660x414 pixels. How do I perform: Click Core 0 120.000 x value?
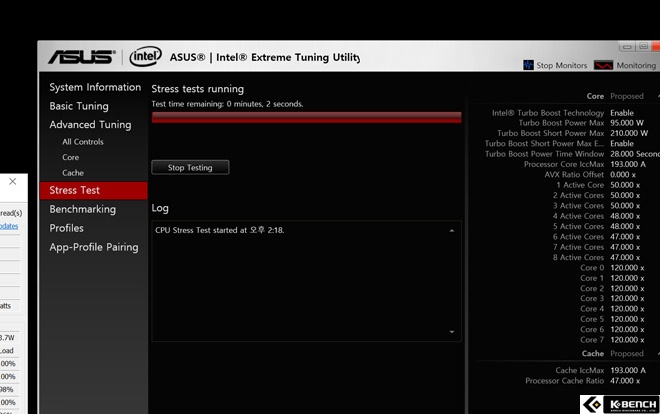click(x=627, y=268)
